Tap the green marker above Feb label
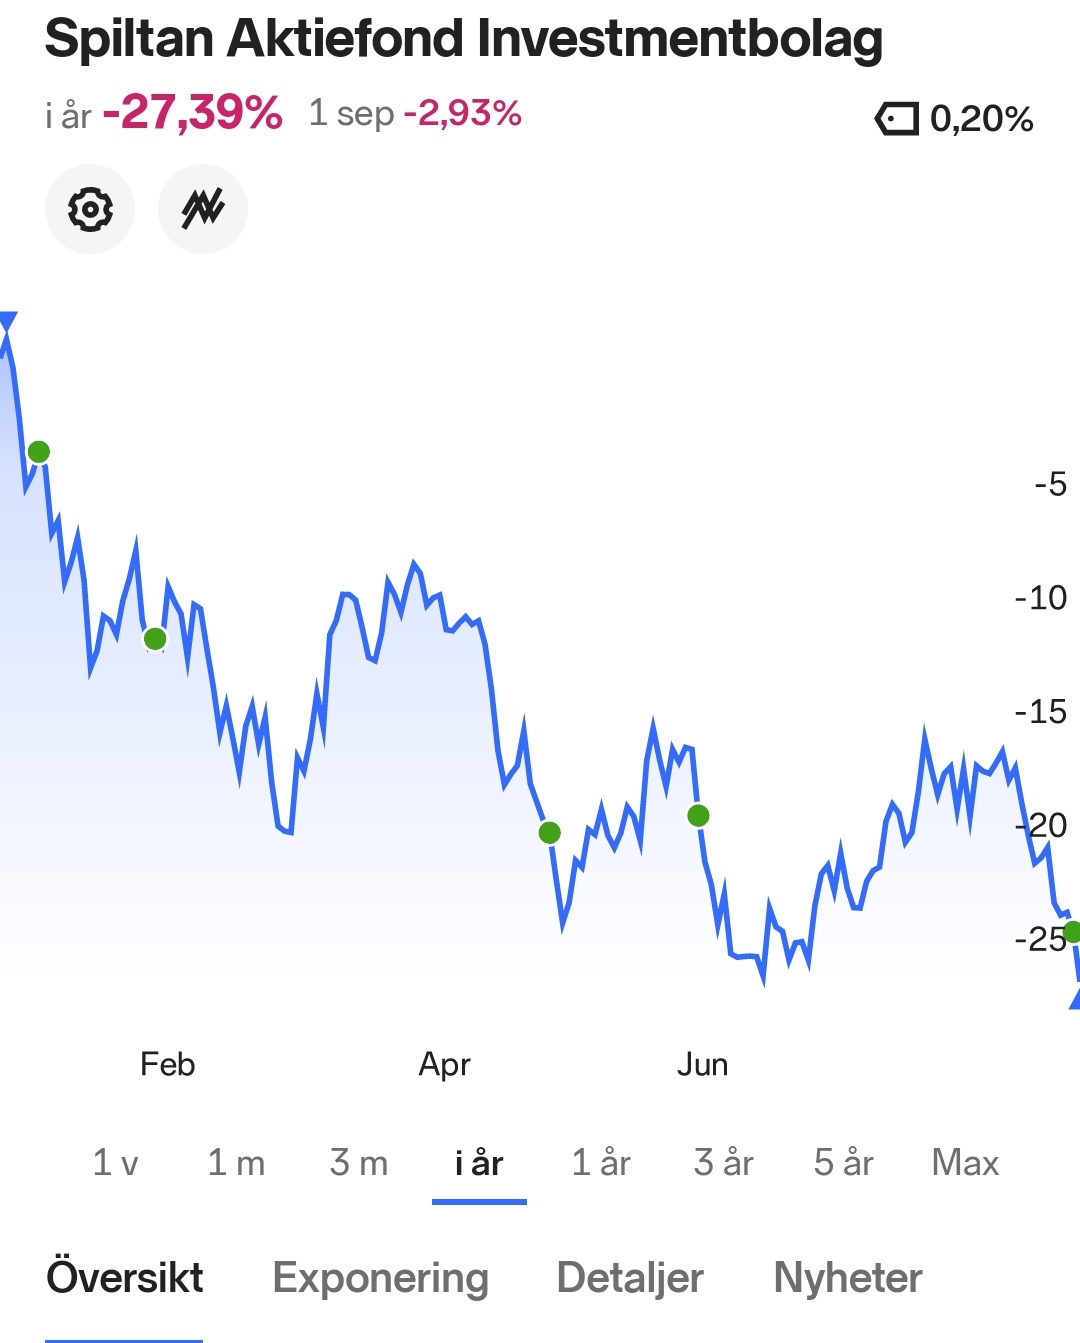 click(x=155, y=638)
